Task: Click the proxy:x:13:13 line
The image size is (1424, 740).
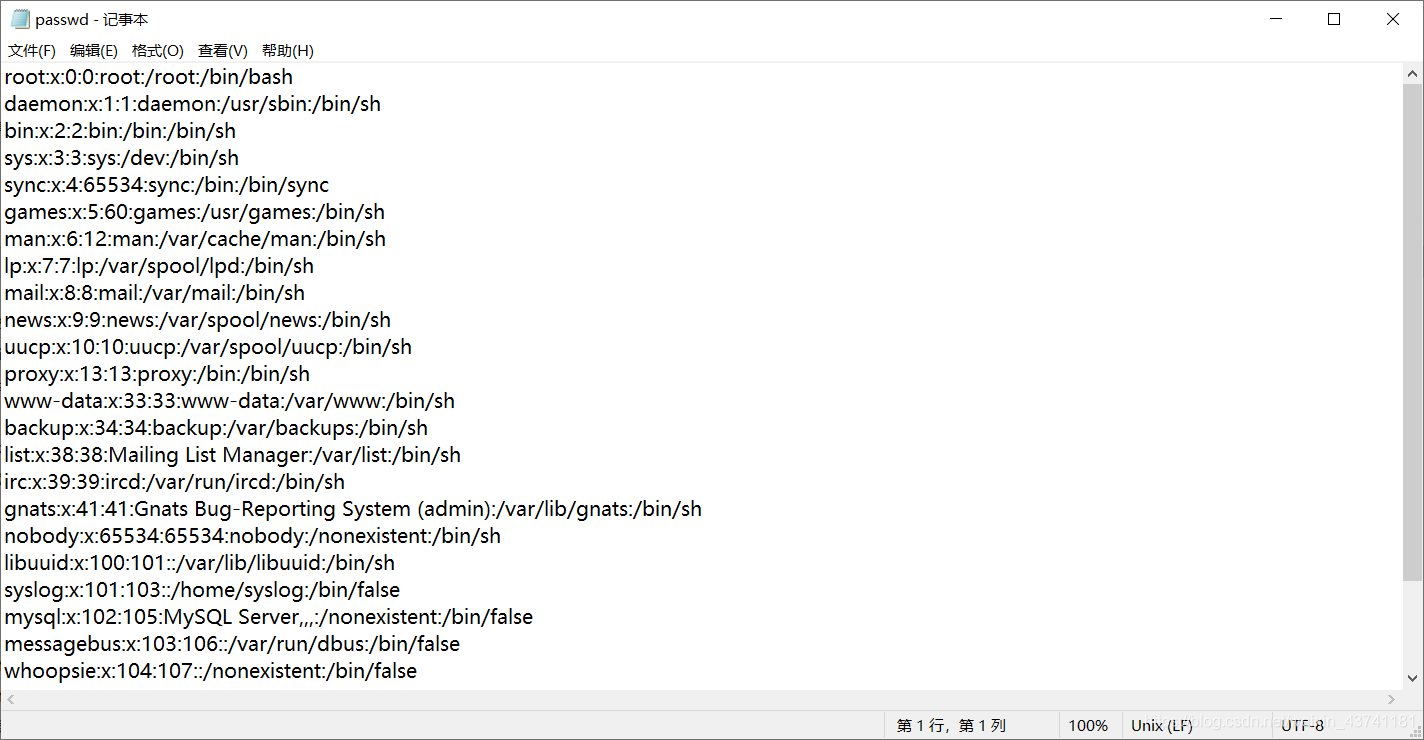Action: (157, 374)
